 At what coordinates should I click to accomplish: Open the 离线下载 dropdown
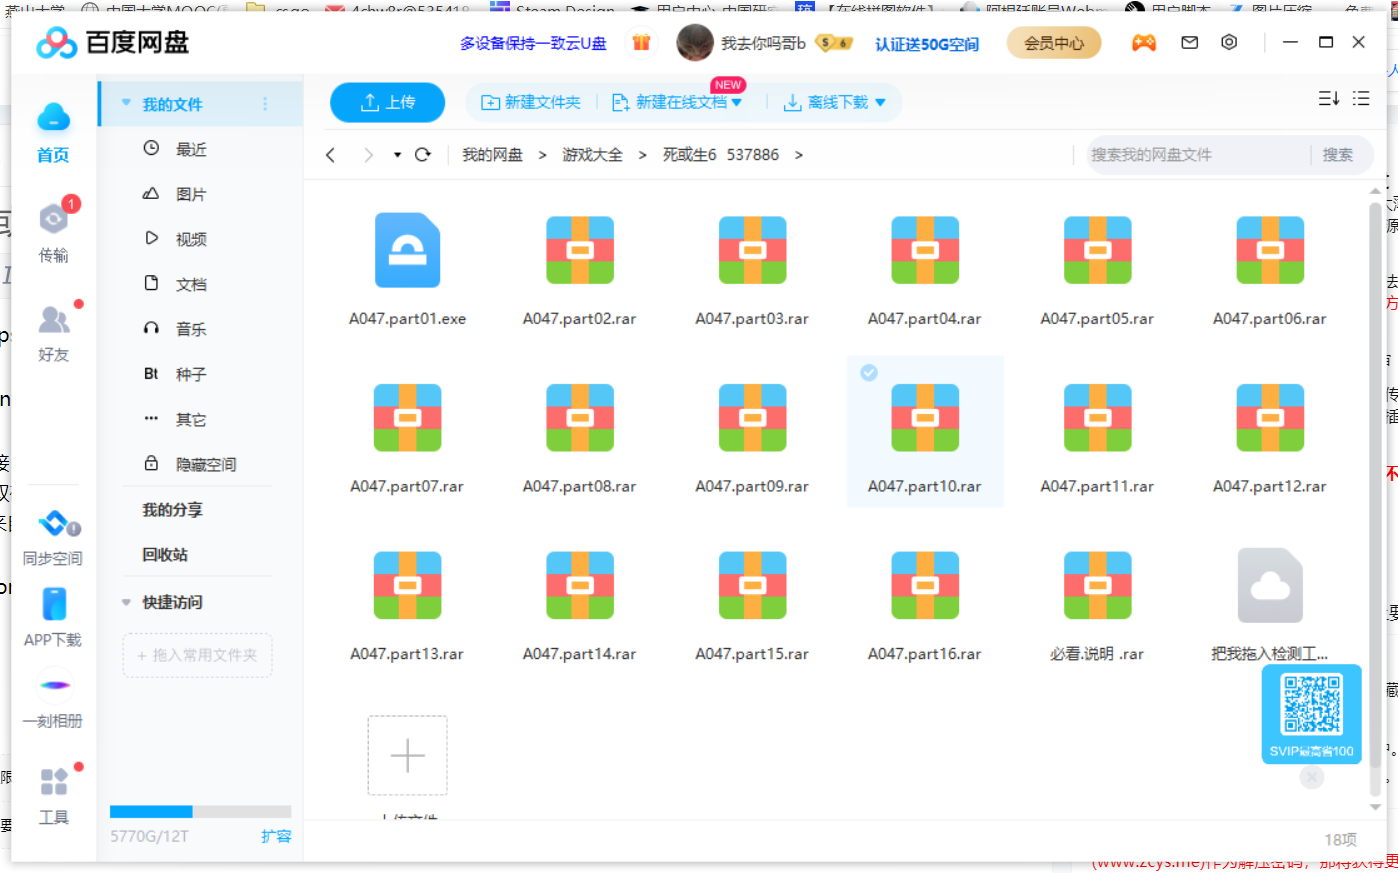[x=880, y=102]
